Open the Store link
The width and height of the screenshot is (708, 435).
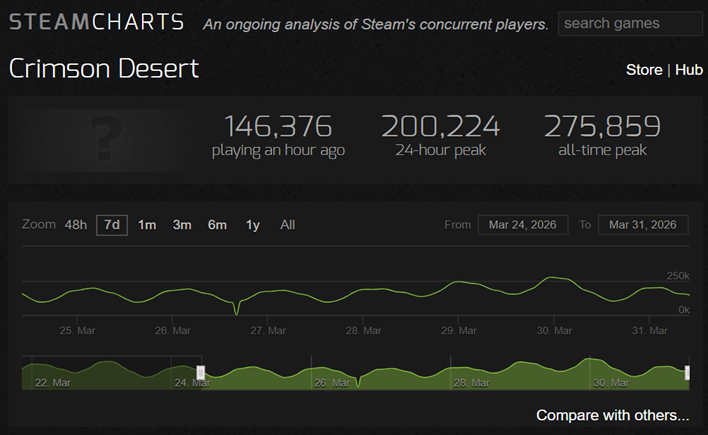643,70
